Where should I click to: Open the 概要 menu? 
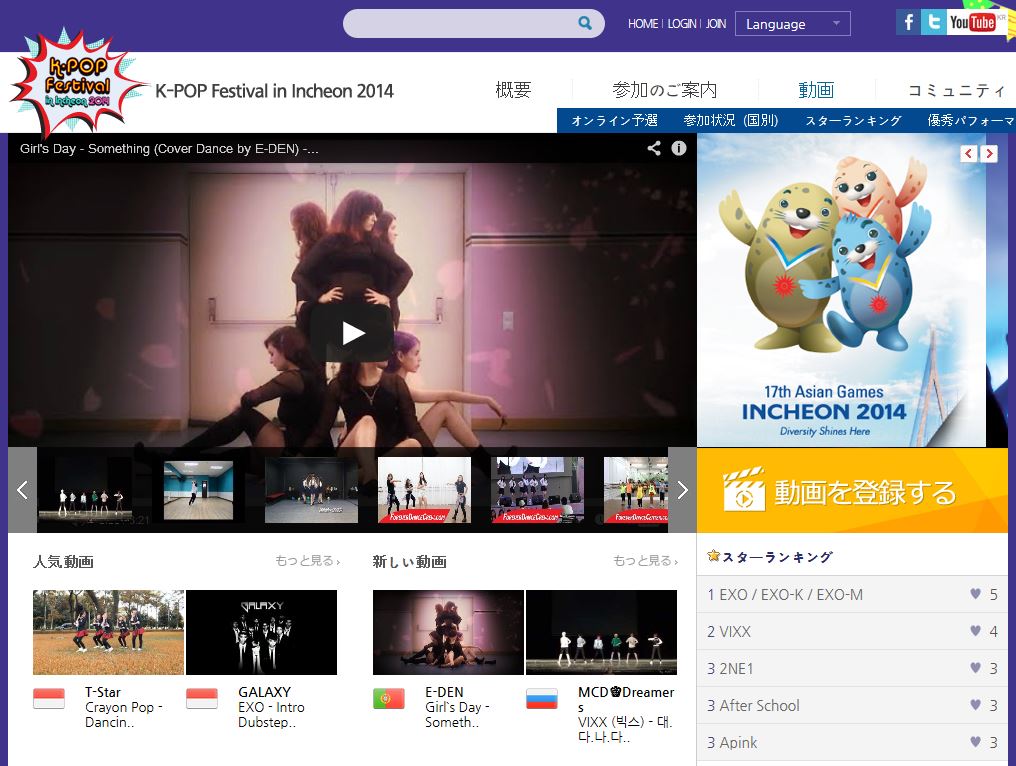point(513,90)
